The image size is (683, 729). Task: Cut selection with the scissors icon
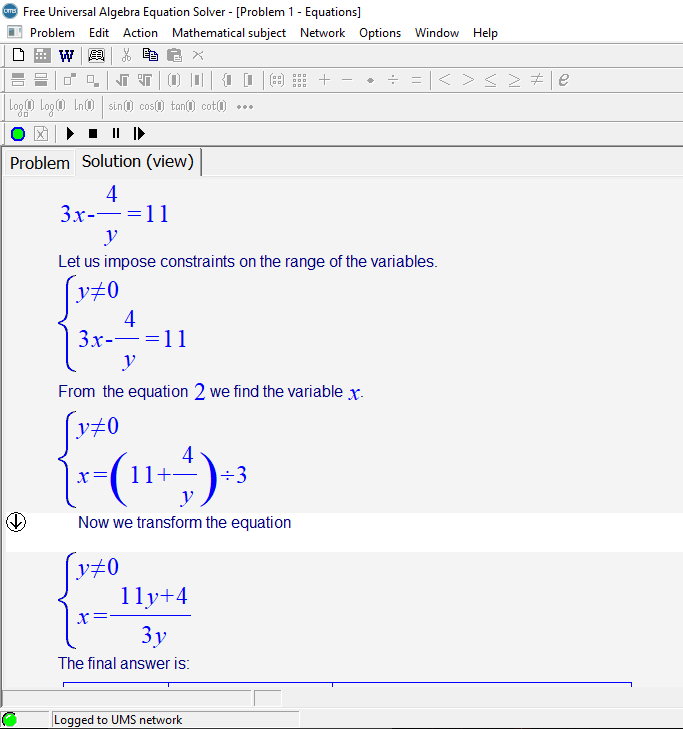[x=126, y=55]
